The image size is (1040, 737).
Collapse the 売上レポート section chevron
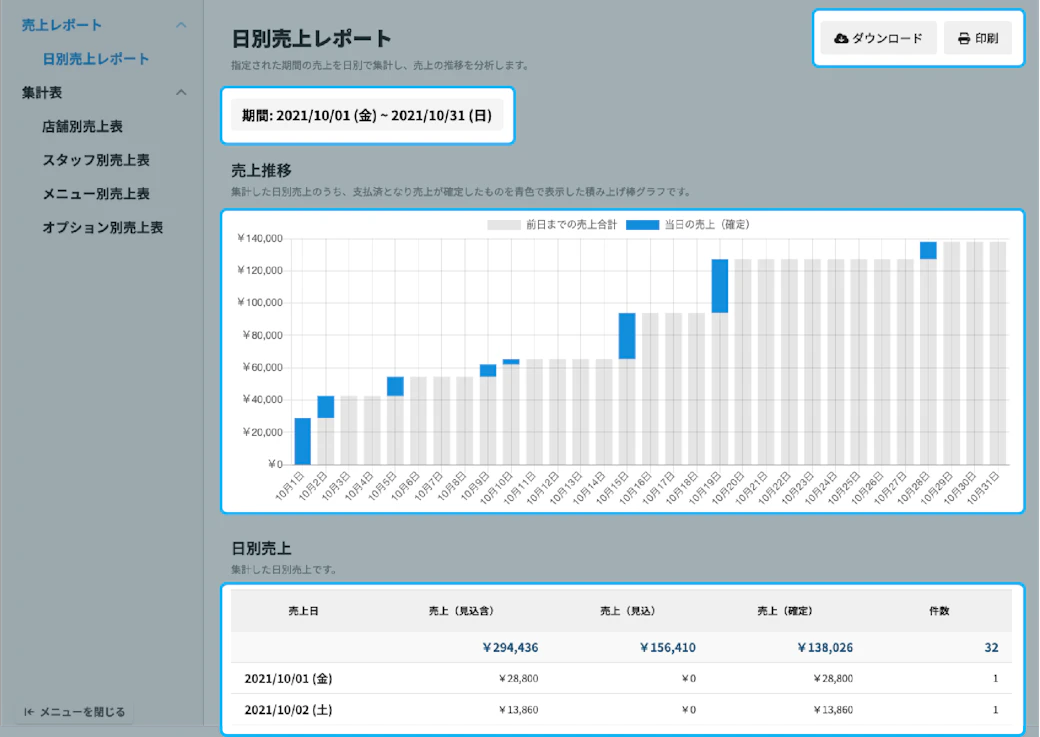pyautogui.click(x=181, y=25)
